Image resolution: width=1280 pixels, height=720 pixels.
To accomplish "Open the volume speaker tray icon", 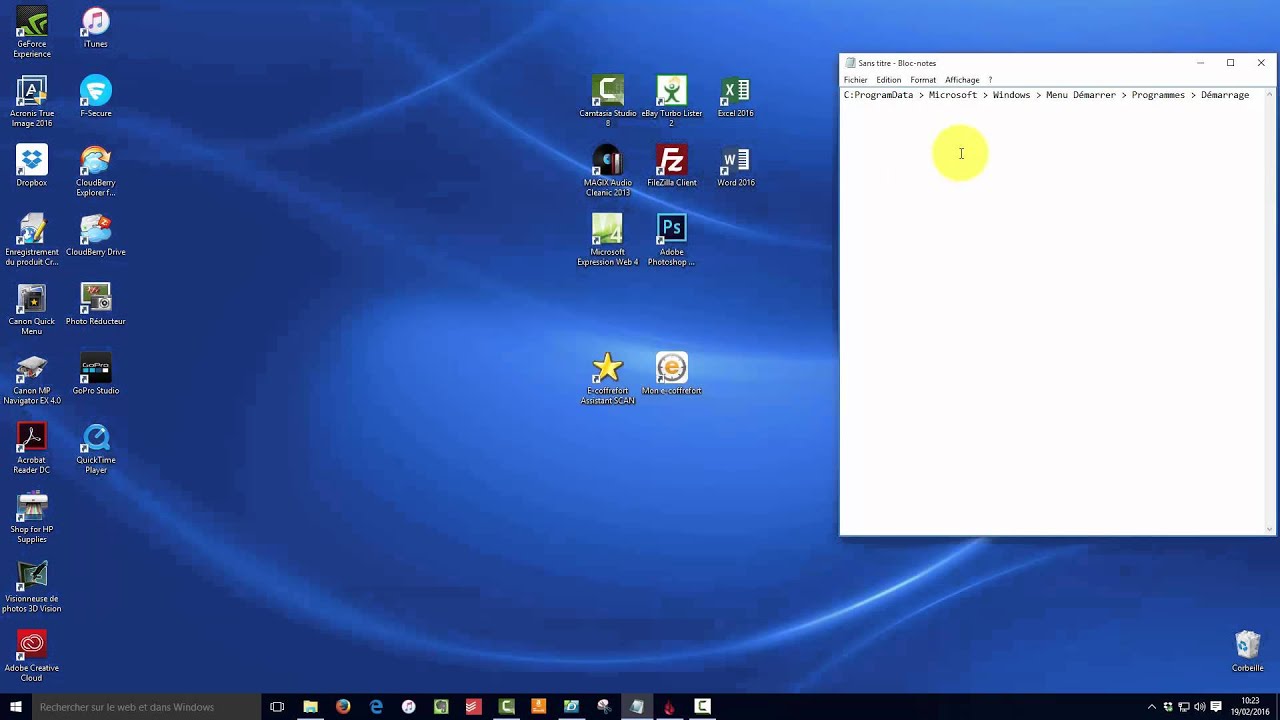I will click(1200, 707).
